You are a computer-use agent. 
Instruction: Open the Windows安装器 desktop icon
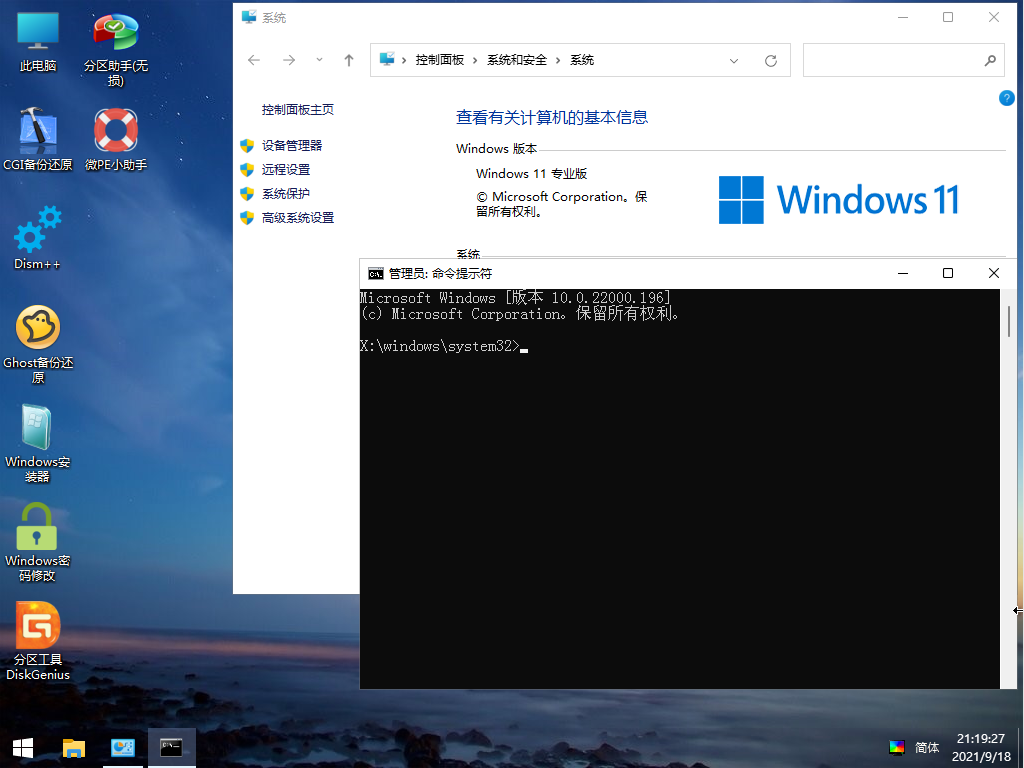tap(38, 443)
